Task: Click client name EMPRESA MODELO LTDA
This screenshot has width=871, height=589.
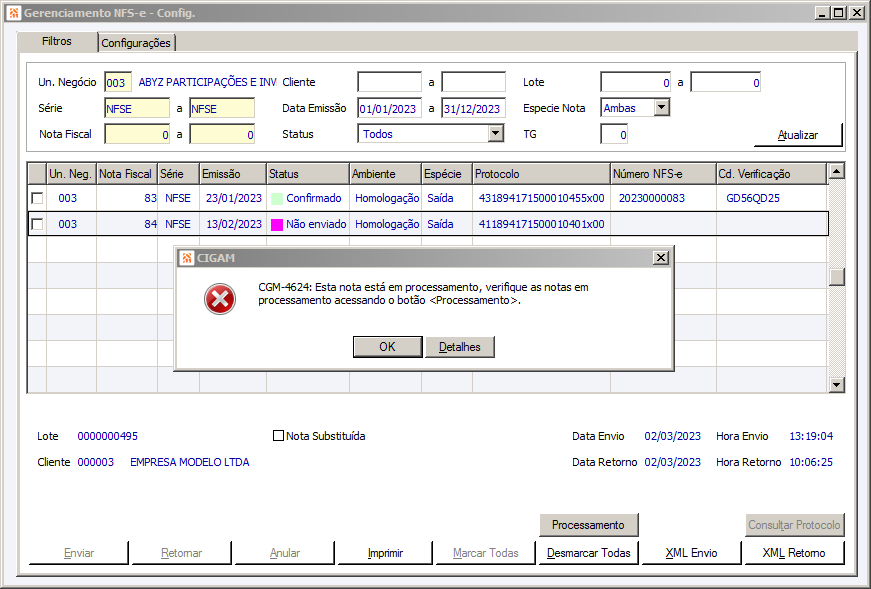Action: 189,462
